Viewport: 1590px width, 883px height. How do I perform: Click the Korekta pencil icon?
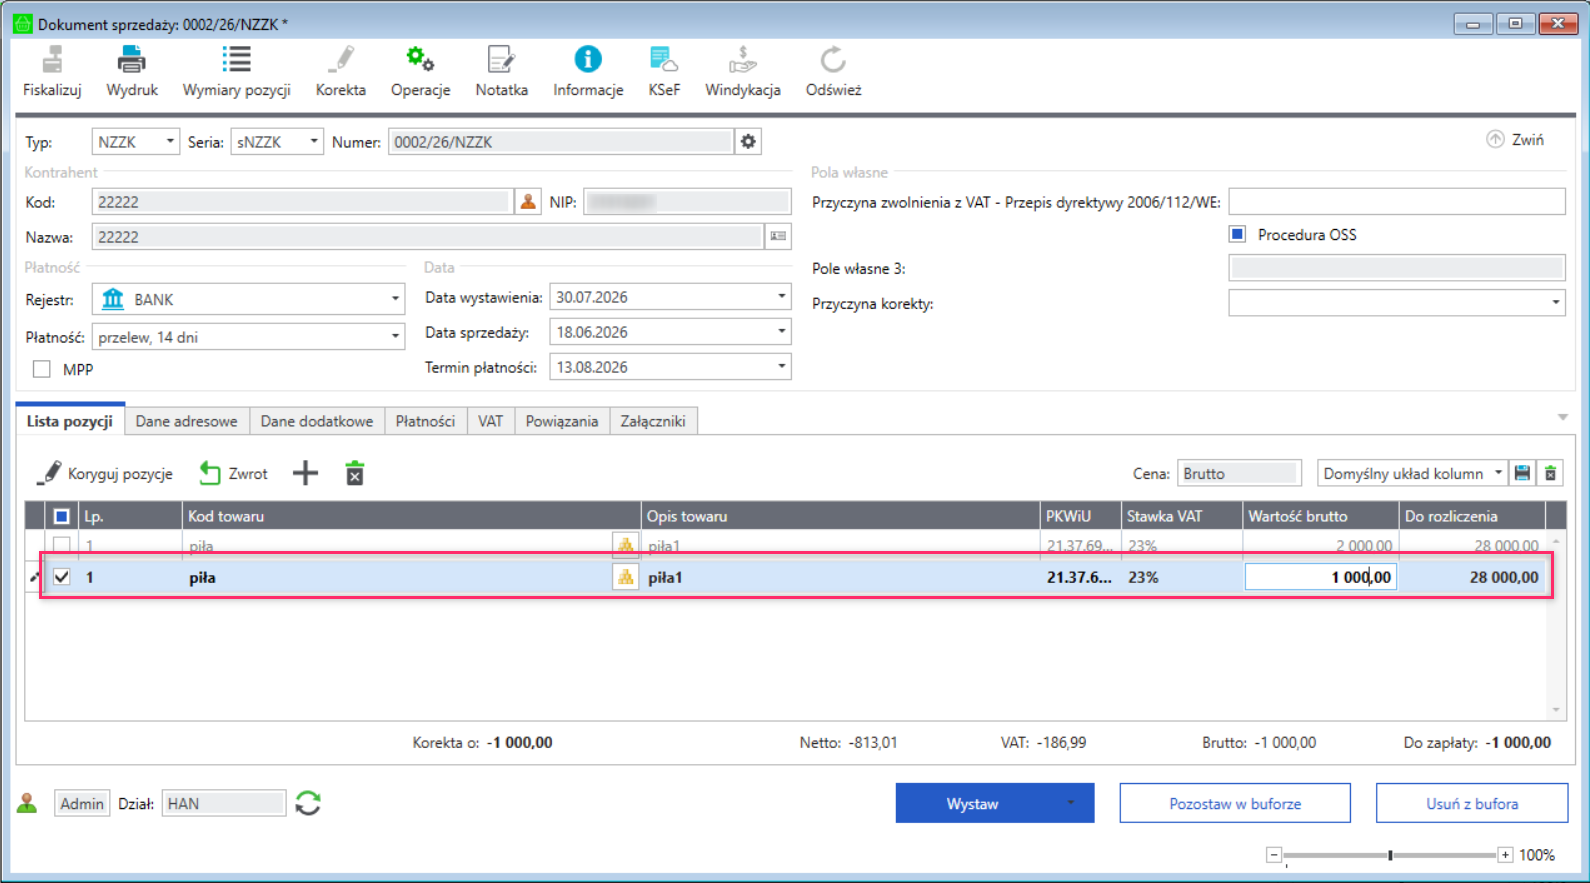point(341,60)
